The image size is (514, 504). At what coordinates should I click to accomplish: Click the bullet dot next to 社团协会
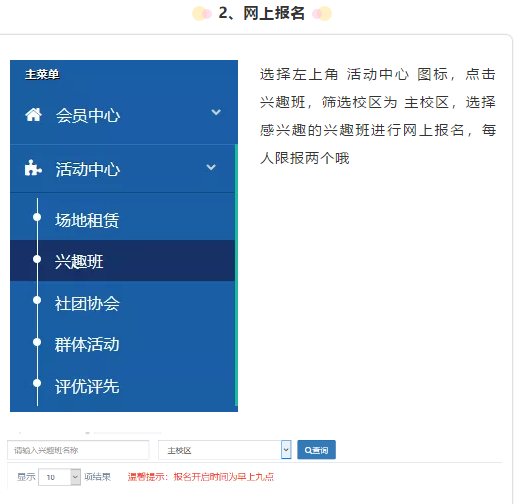[x=37, y=300]
